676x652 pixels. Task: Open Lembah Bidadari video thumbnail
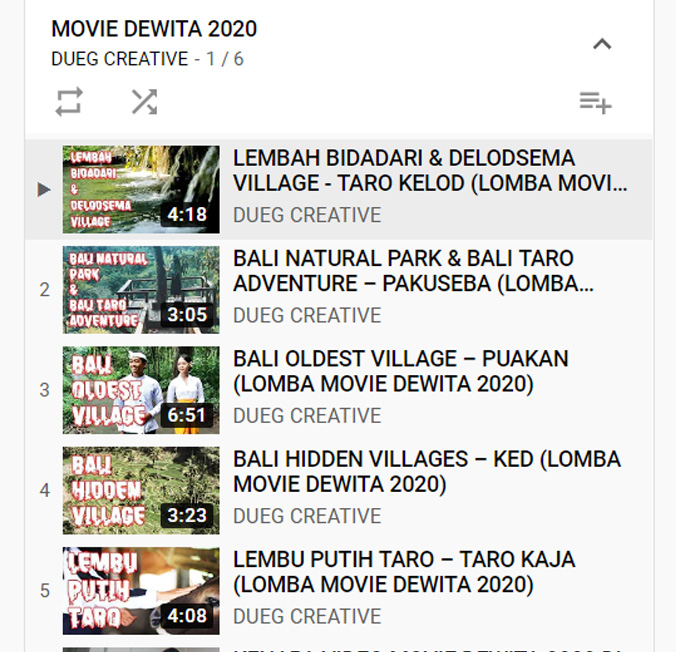pos(141,189)
